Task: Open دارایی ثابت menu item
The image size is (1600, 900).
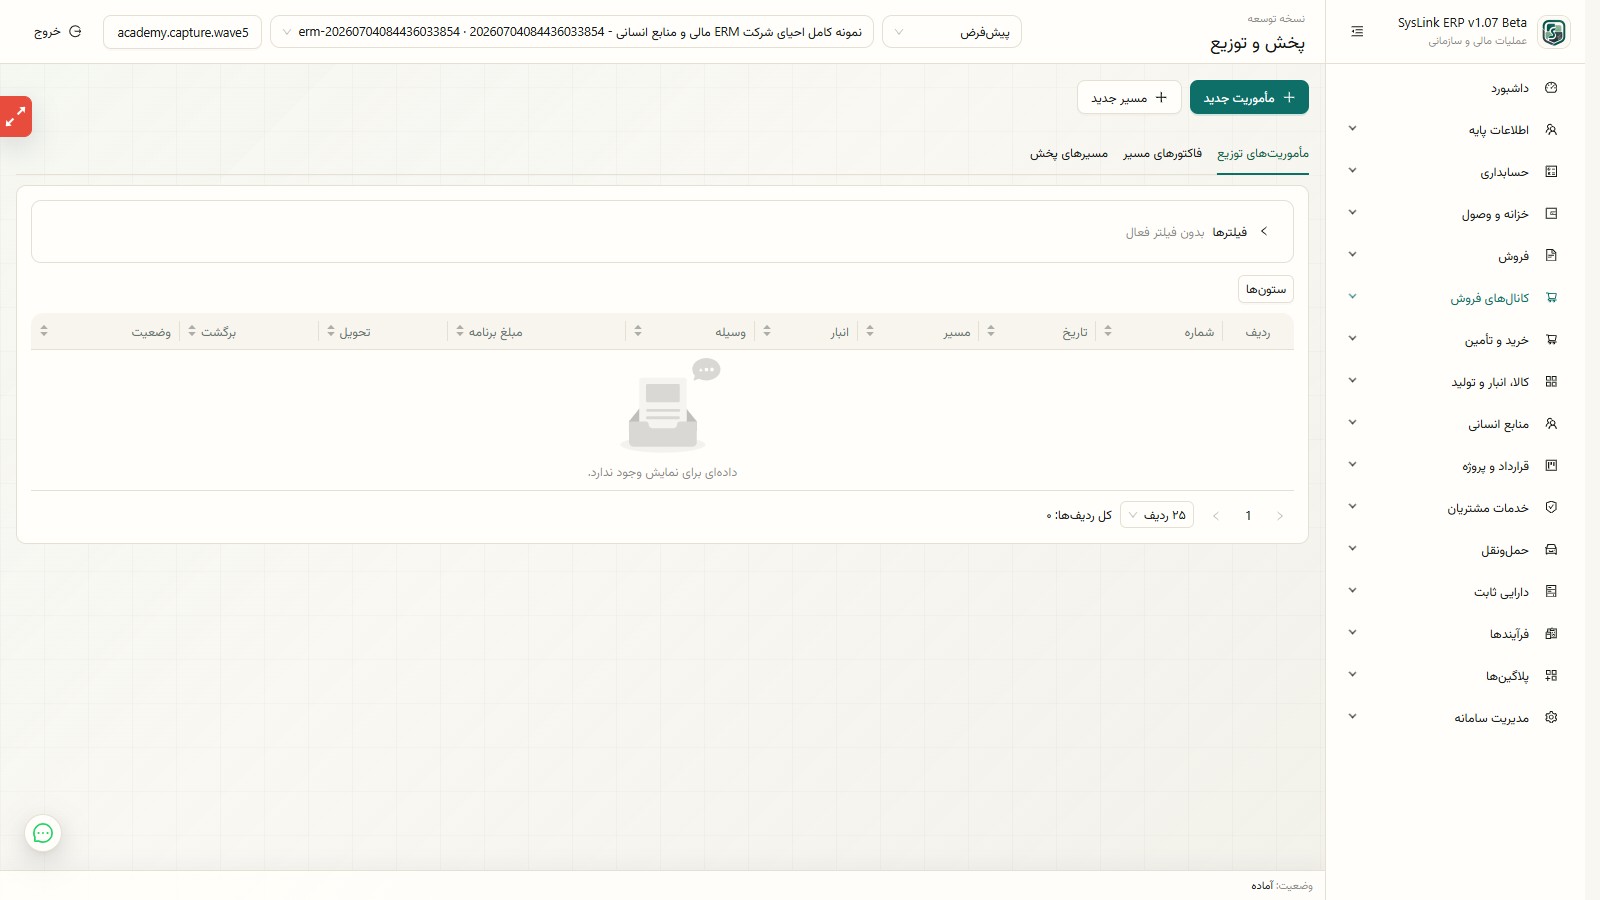Action: 1455,592
